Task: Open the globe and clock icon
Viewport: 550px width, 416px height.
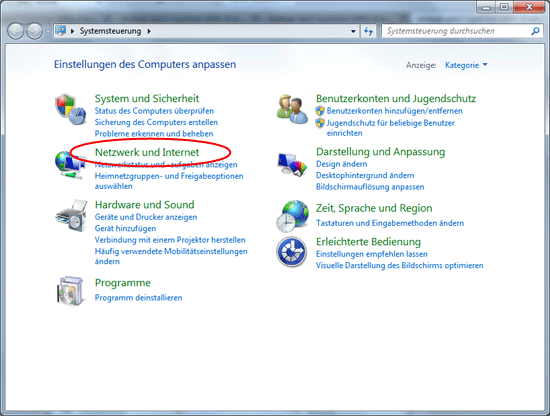Action: tap(293, 216)
